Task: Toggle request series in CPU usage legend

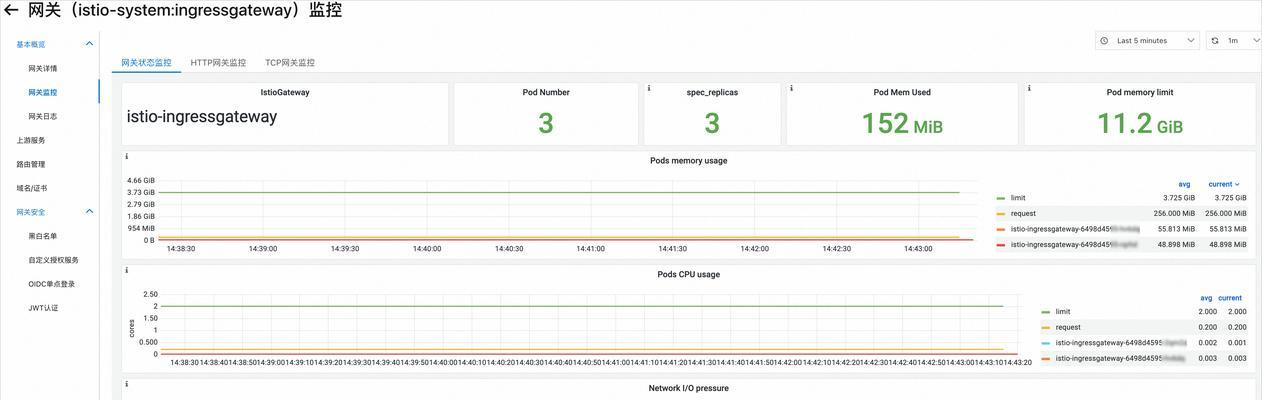Action: (1068, 327)
